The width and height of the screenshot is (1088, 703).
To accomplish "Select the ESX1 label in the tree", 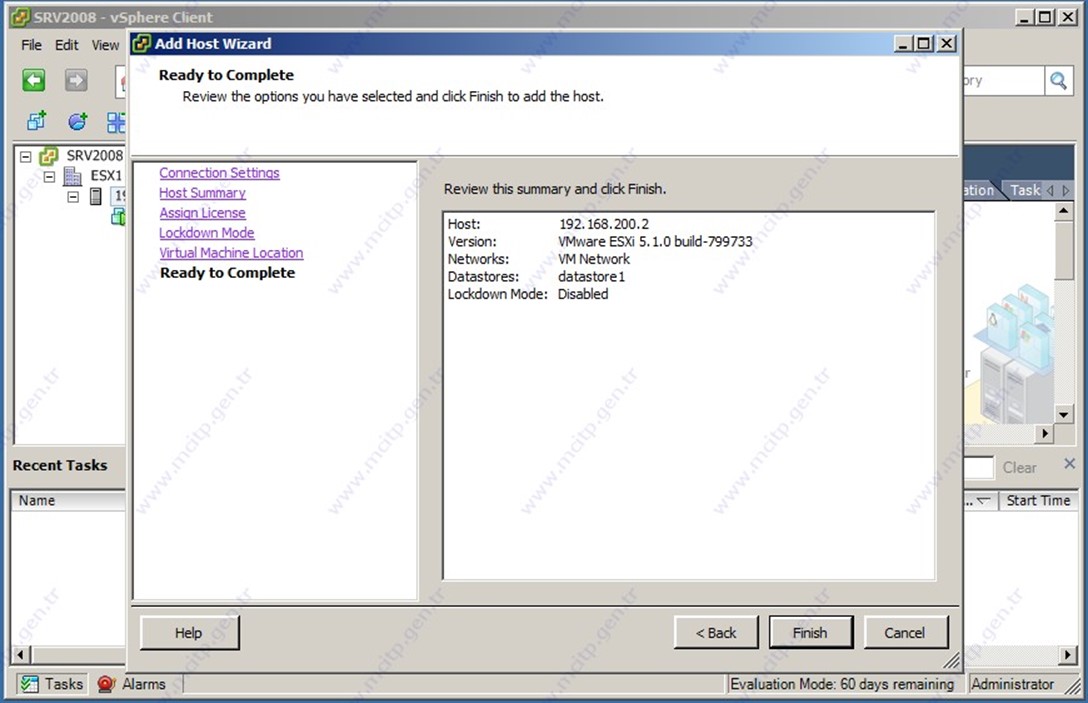I will point(106,176).
